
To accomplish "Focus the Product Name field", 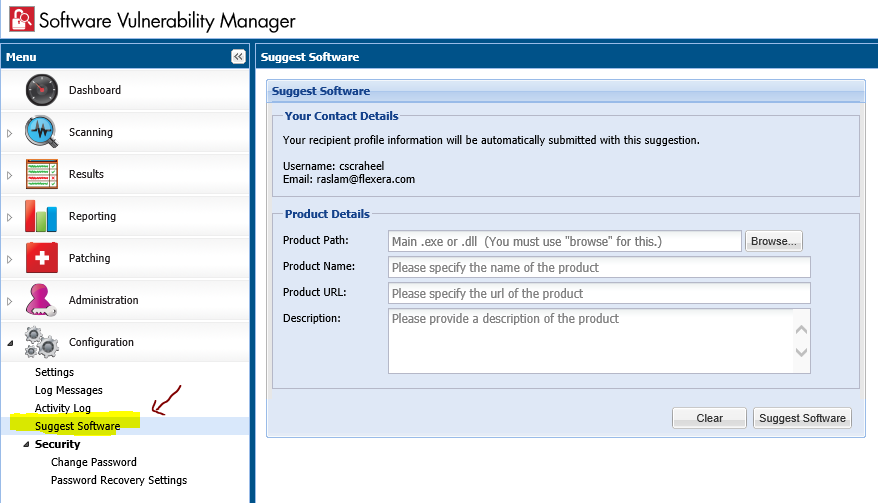I will pos(599,267).
